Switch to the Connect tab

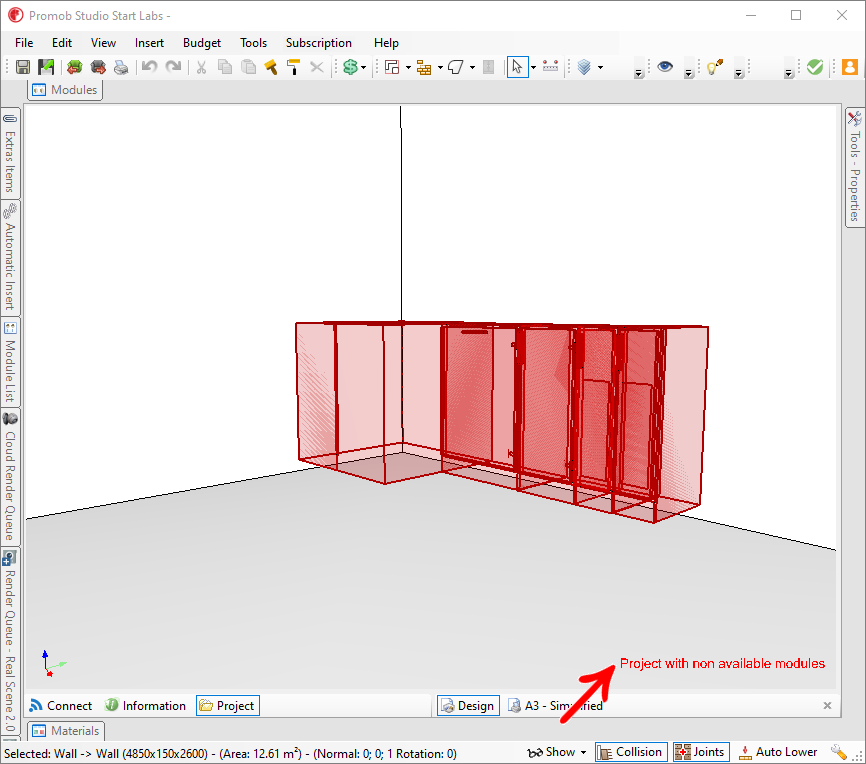(x=61, y=705)
